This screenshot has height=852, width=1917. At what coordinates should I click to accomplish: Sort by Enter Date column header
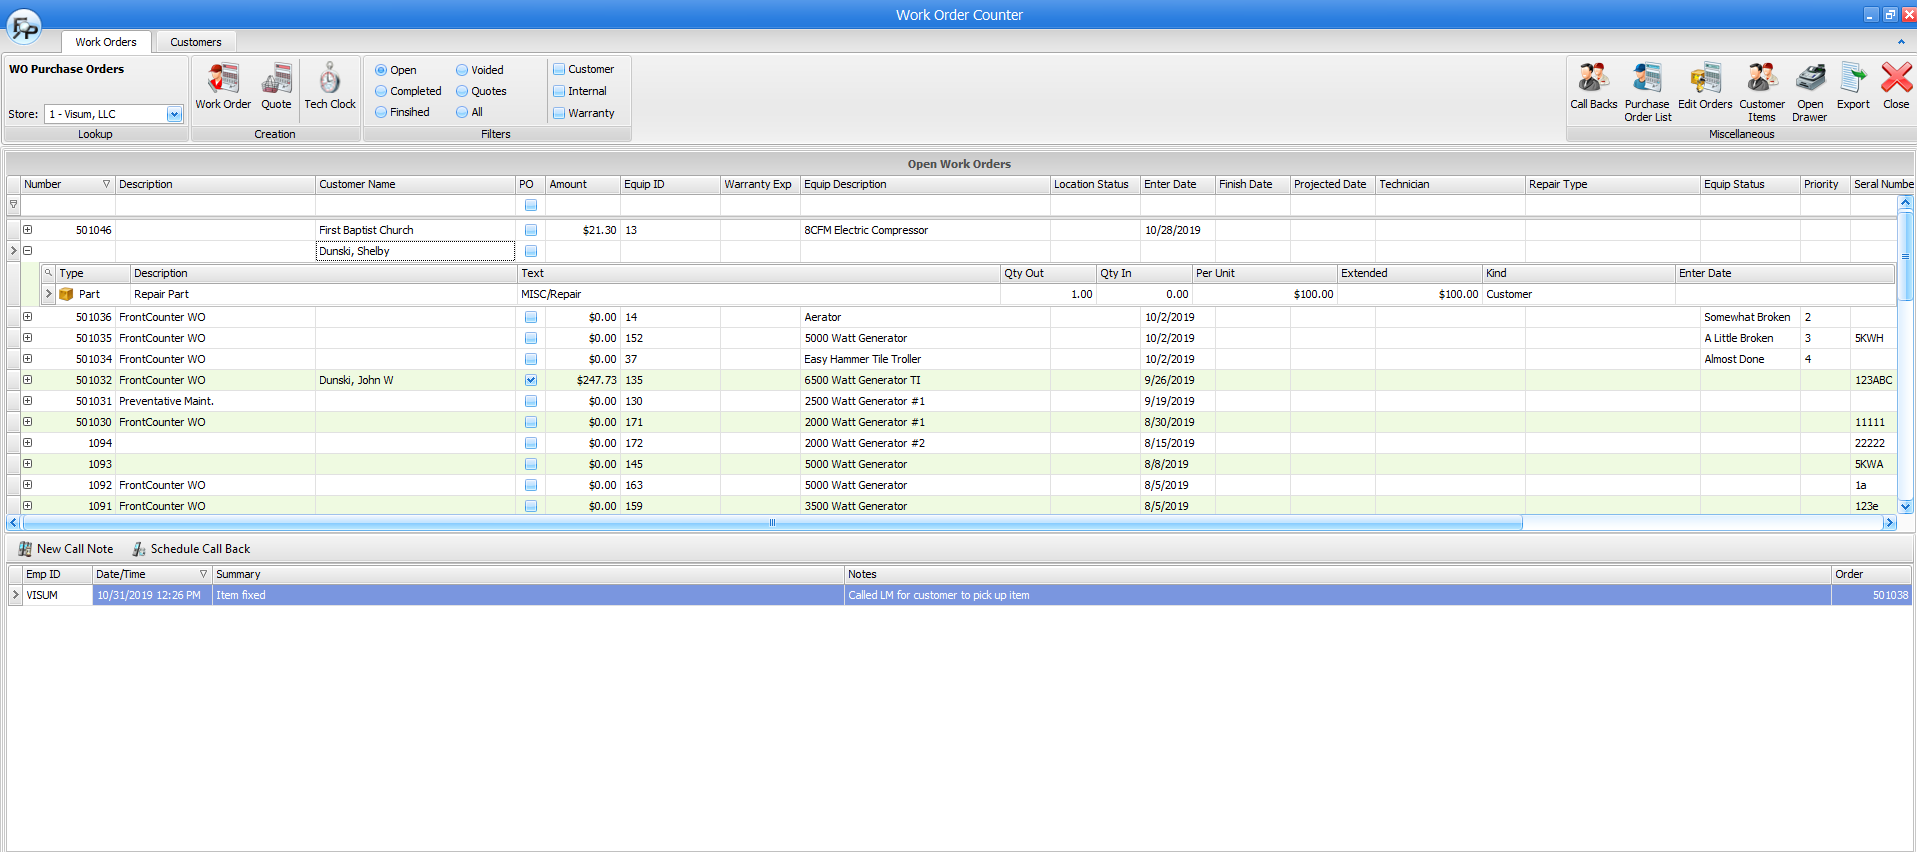(1177, 184)
